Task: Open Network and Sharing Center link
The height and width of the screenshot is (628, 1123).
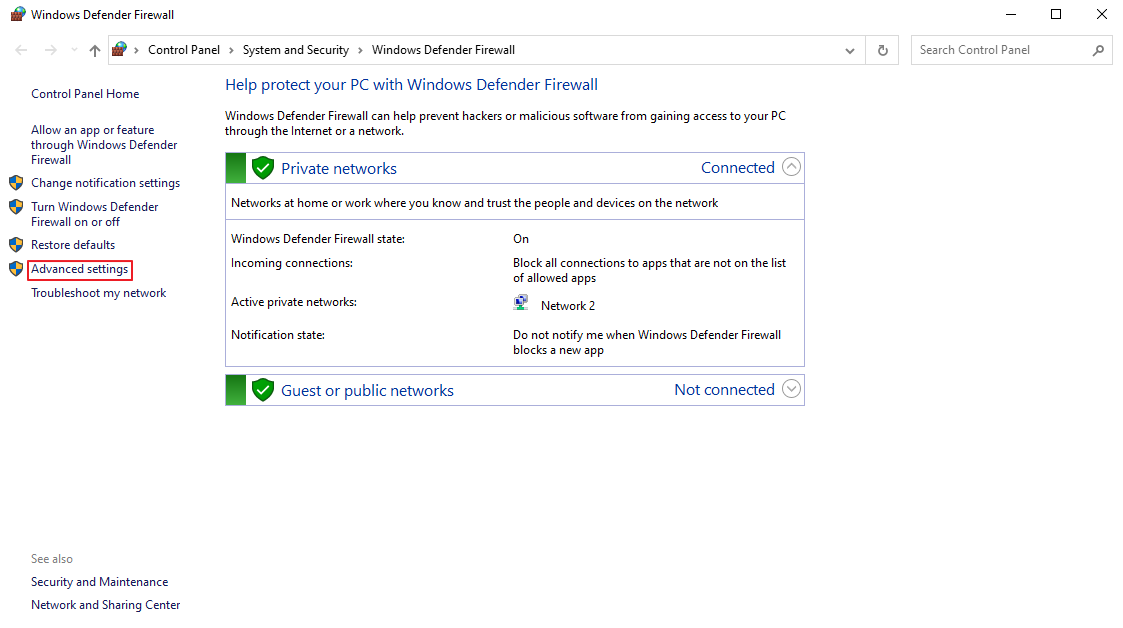Action: tap(105, 605)
